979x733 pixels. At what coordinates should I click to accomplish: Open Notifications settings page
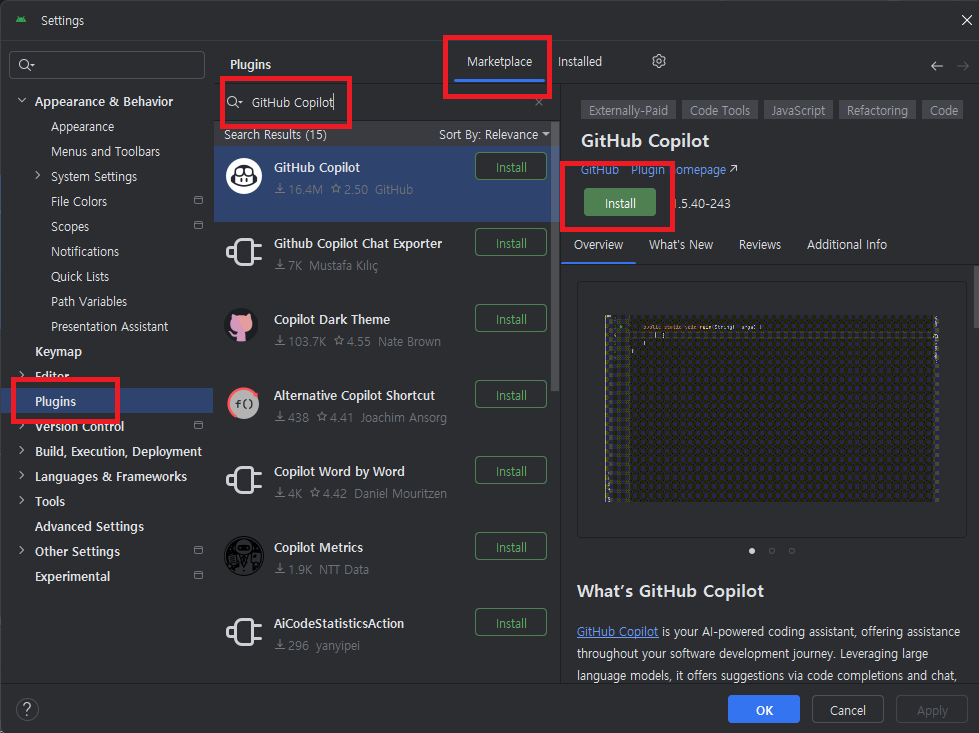pyautogui.click(x=85, y=252)
